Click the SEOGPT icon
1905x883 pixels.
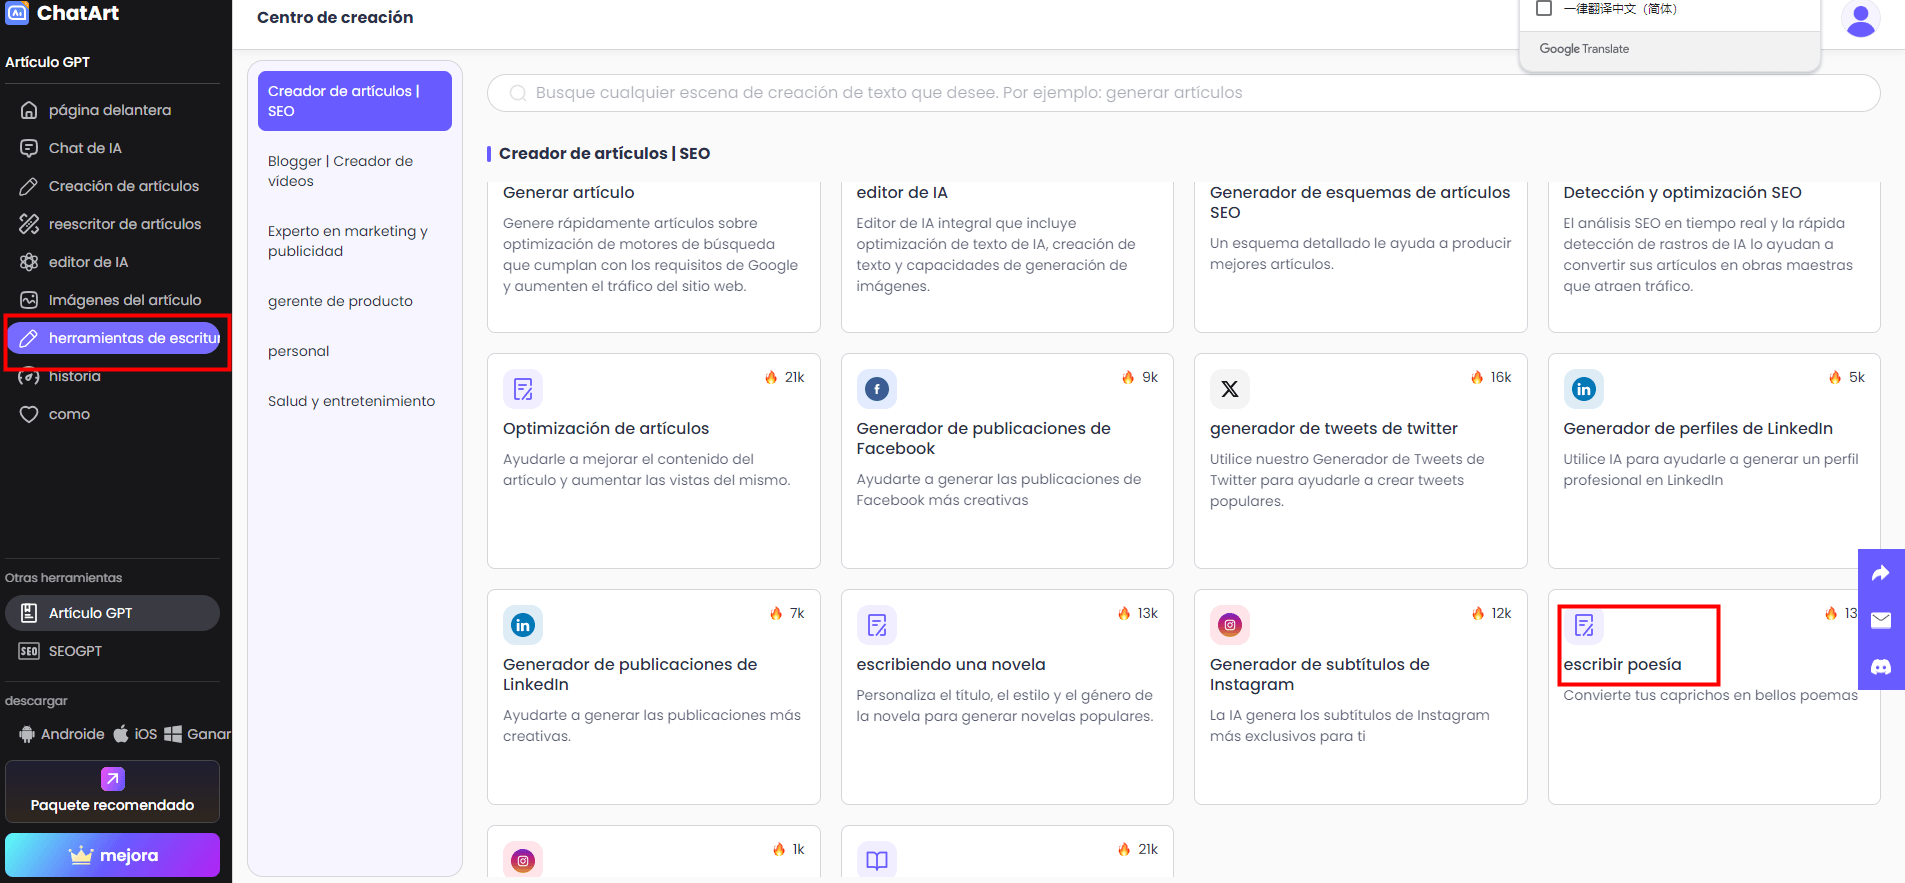[x=29, y=651]
